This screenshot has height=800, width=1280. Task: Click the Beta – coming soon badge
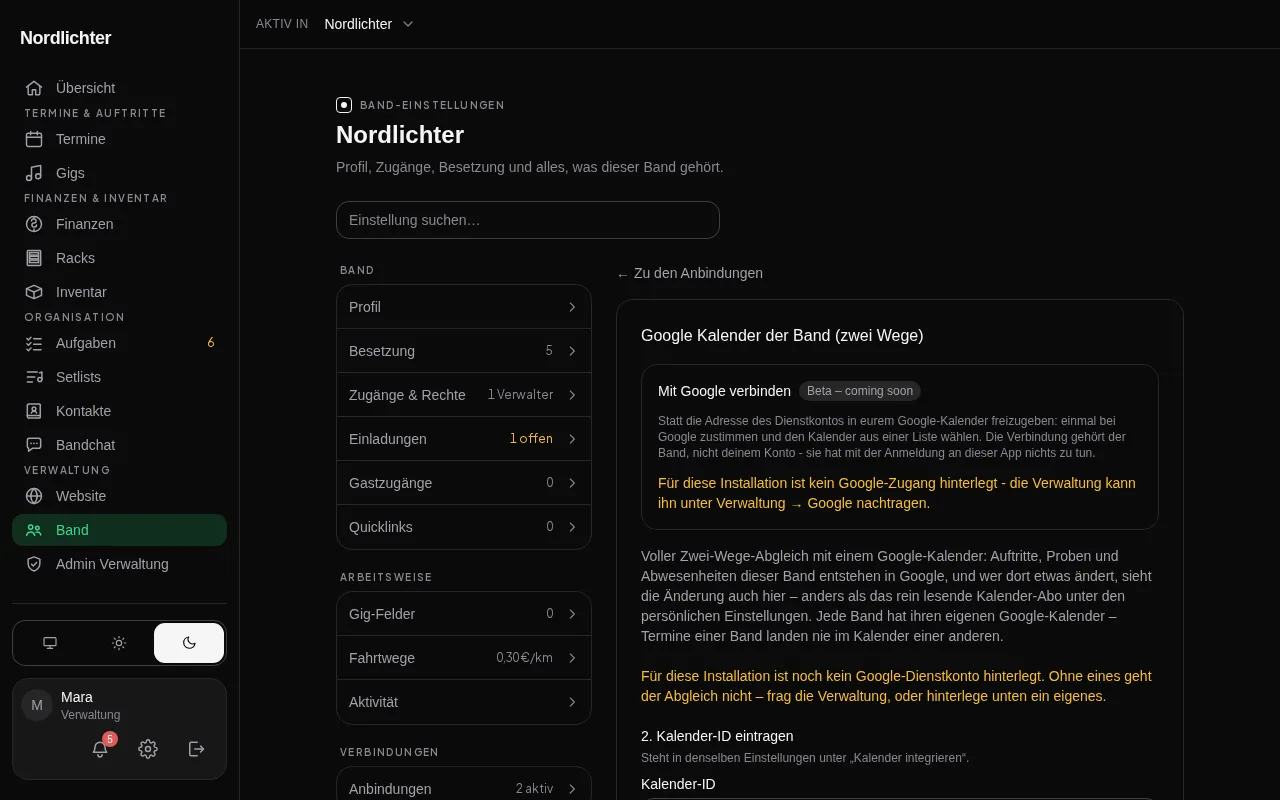(860, 391)
